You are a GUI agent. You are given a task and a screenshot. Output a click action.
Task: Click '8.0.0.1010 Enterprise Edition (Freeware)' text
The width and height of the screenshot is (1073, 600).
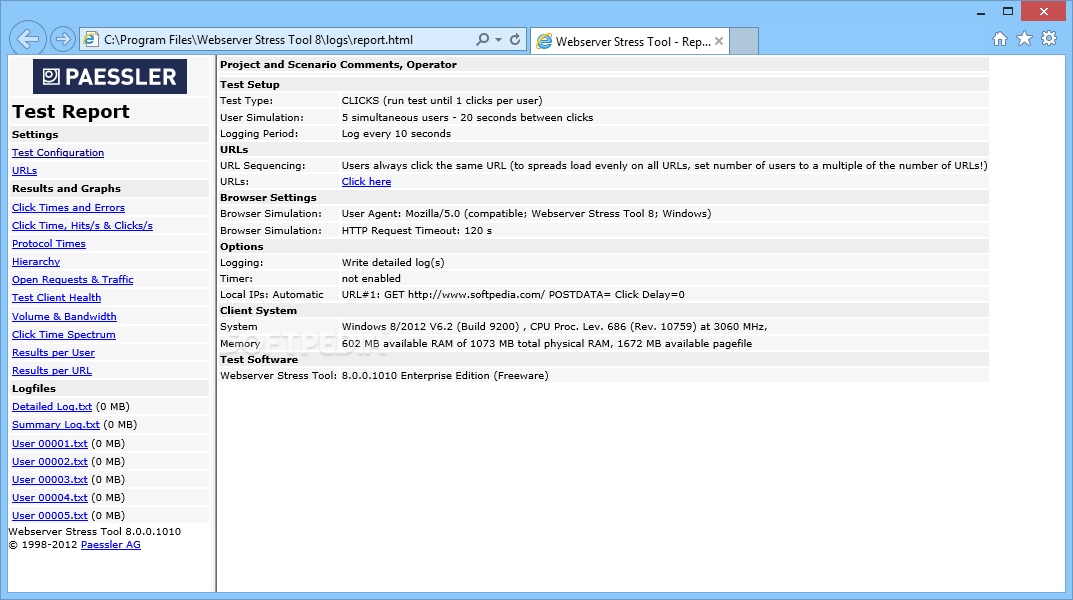[445, 376]
